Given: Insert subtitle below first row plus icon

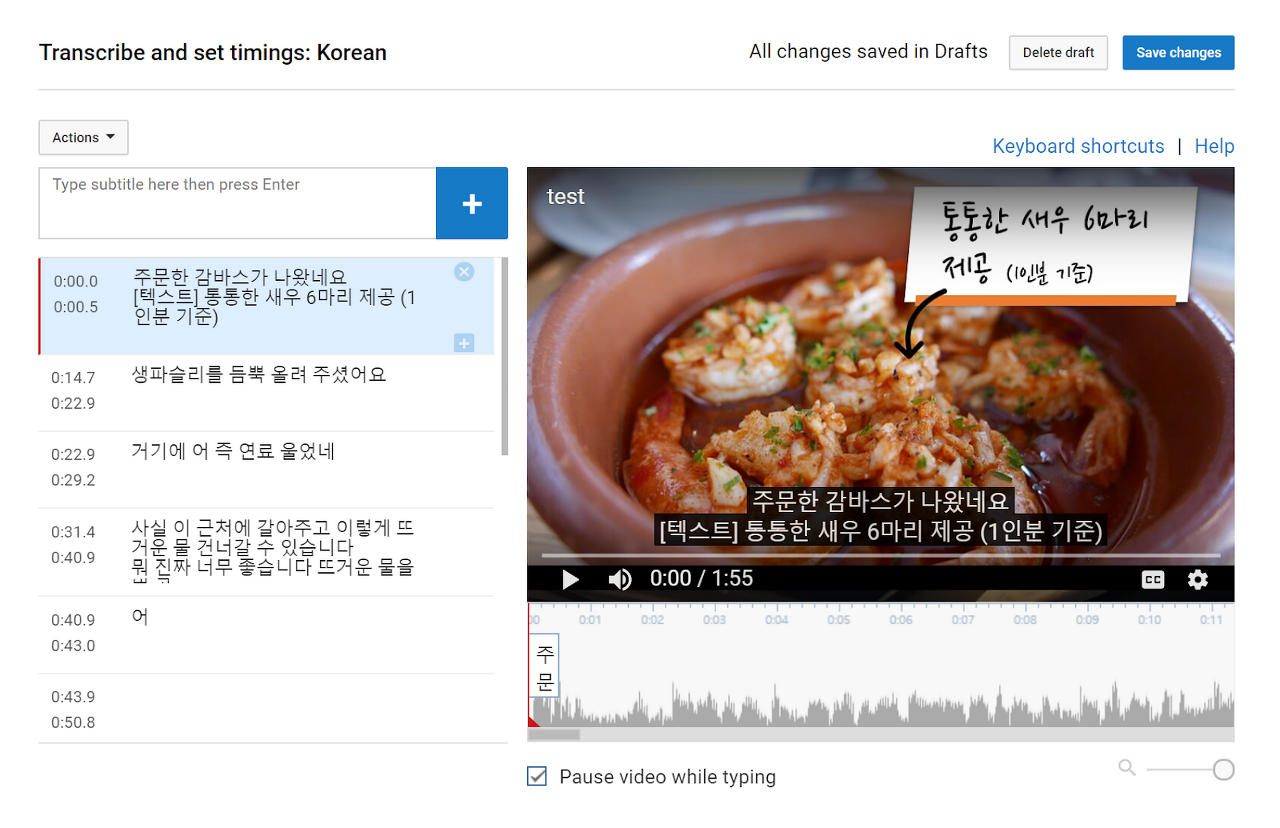Looking at the screenshot, I should pos(464,343).
